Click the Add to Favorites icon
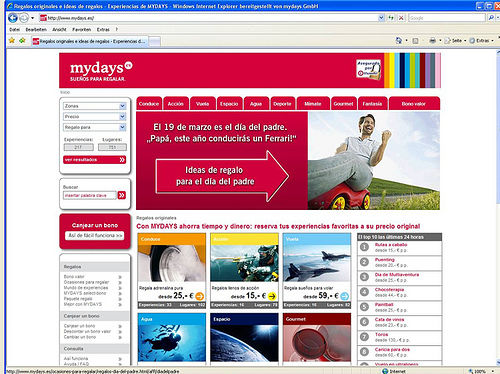500x374 pixels. 22,41
